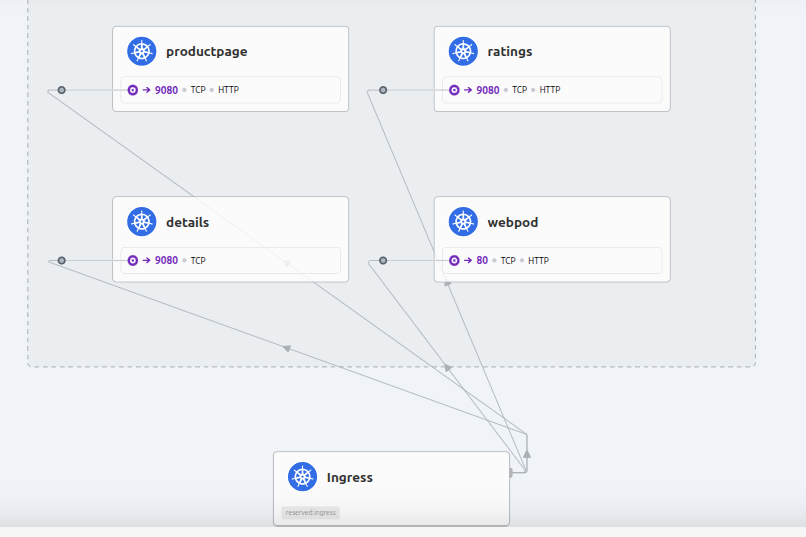806x537 pixels.
Task: Select the webpod service title
Action: coord(512,223)
